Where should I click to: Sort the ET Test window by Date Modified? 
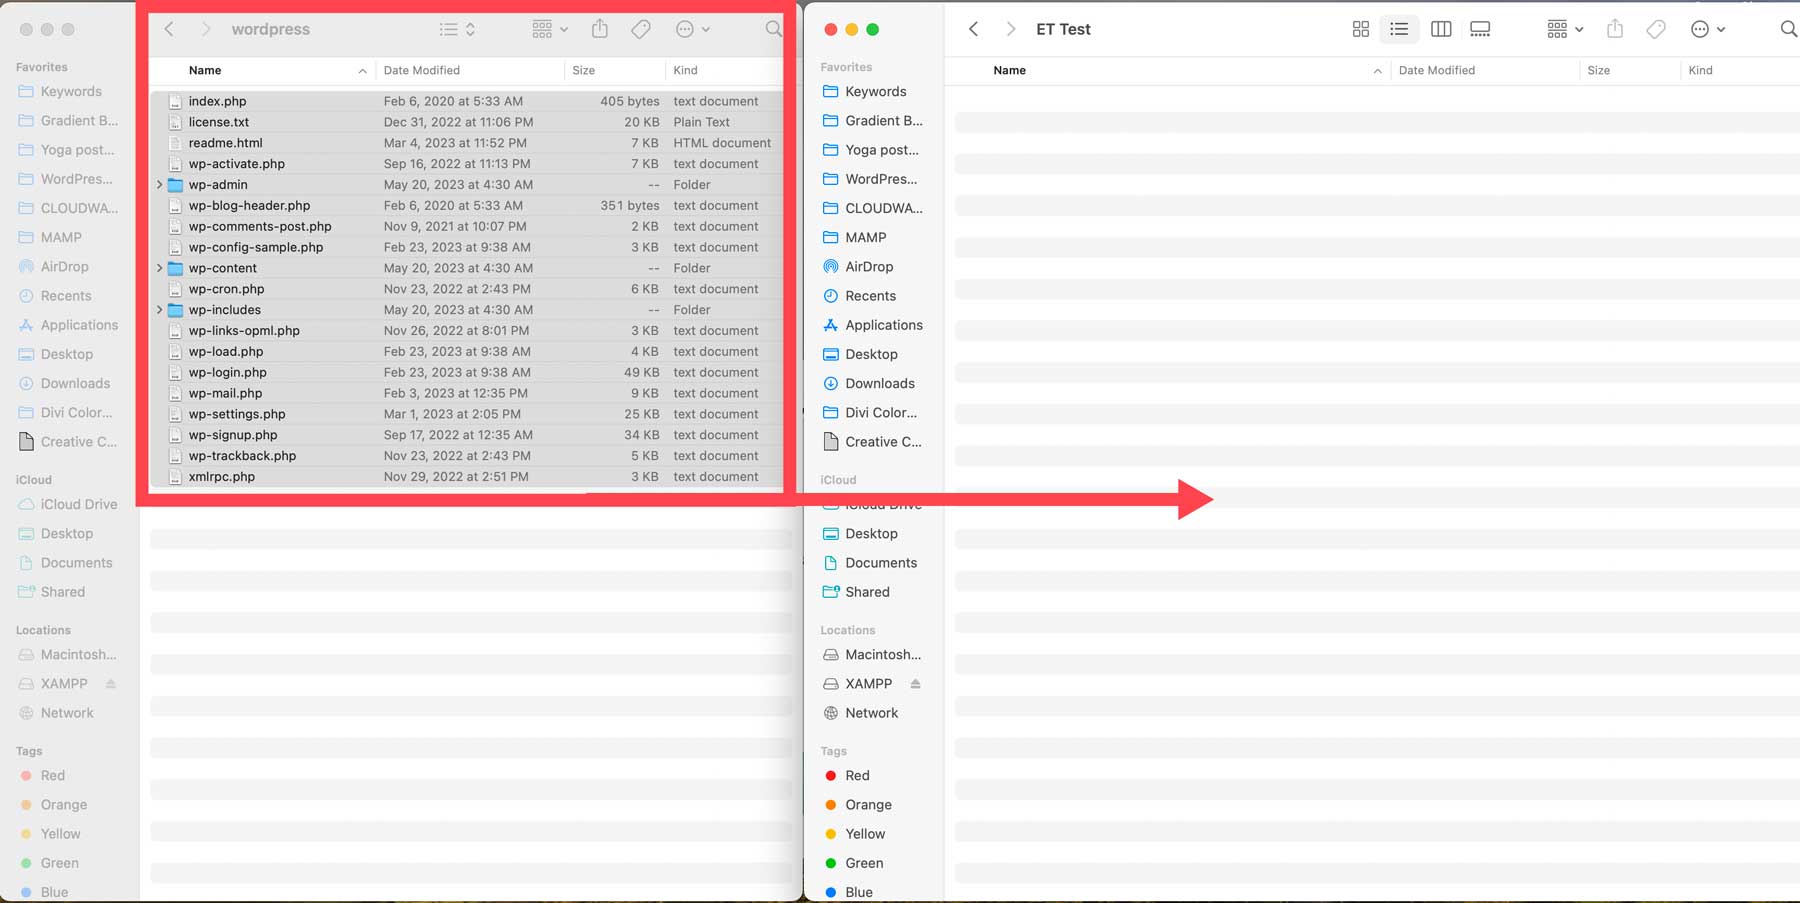click(1437, 70)
